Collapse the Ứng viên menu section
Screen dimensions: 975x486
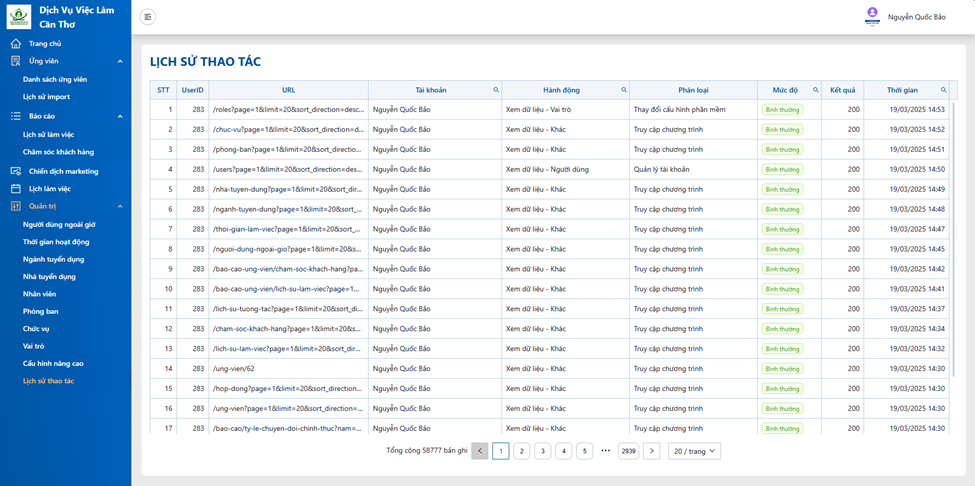120,62
